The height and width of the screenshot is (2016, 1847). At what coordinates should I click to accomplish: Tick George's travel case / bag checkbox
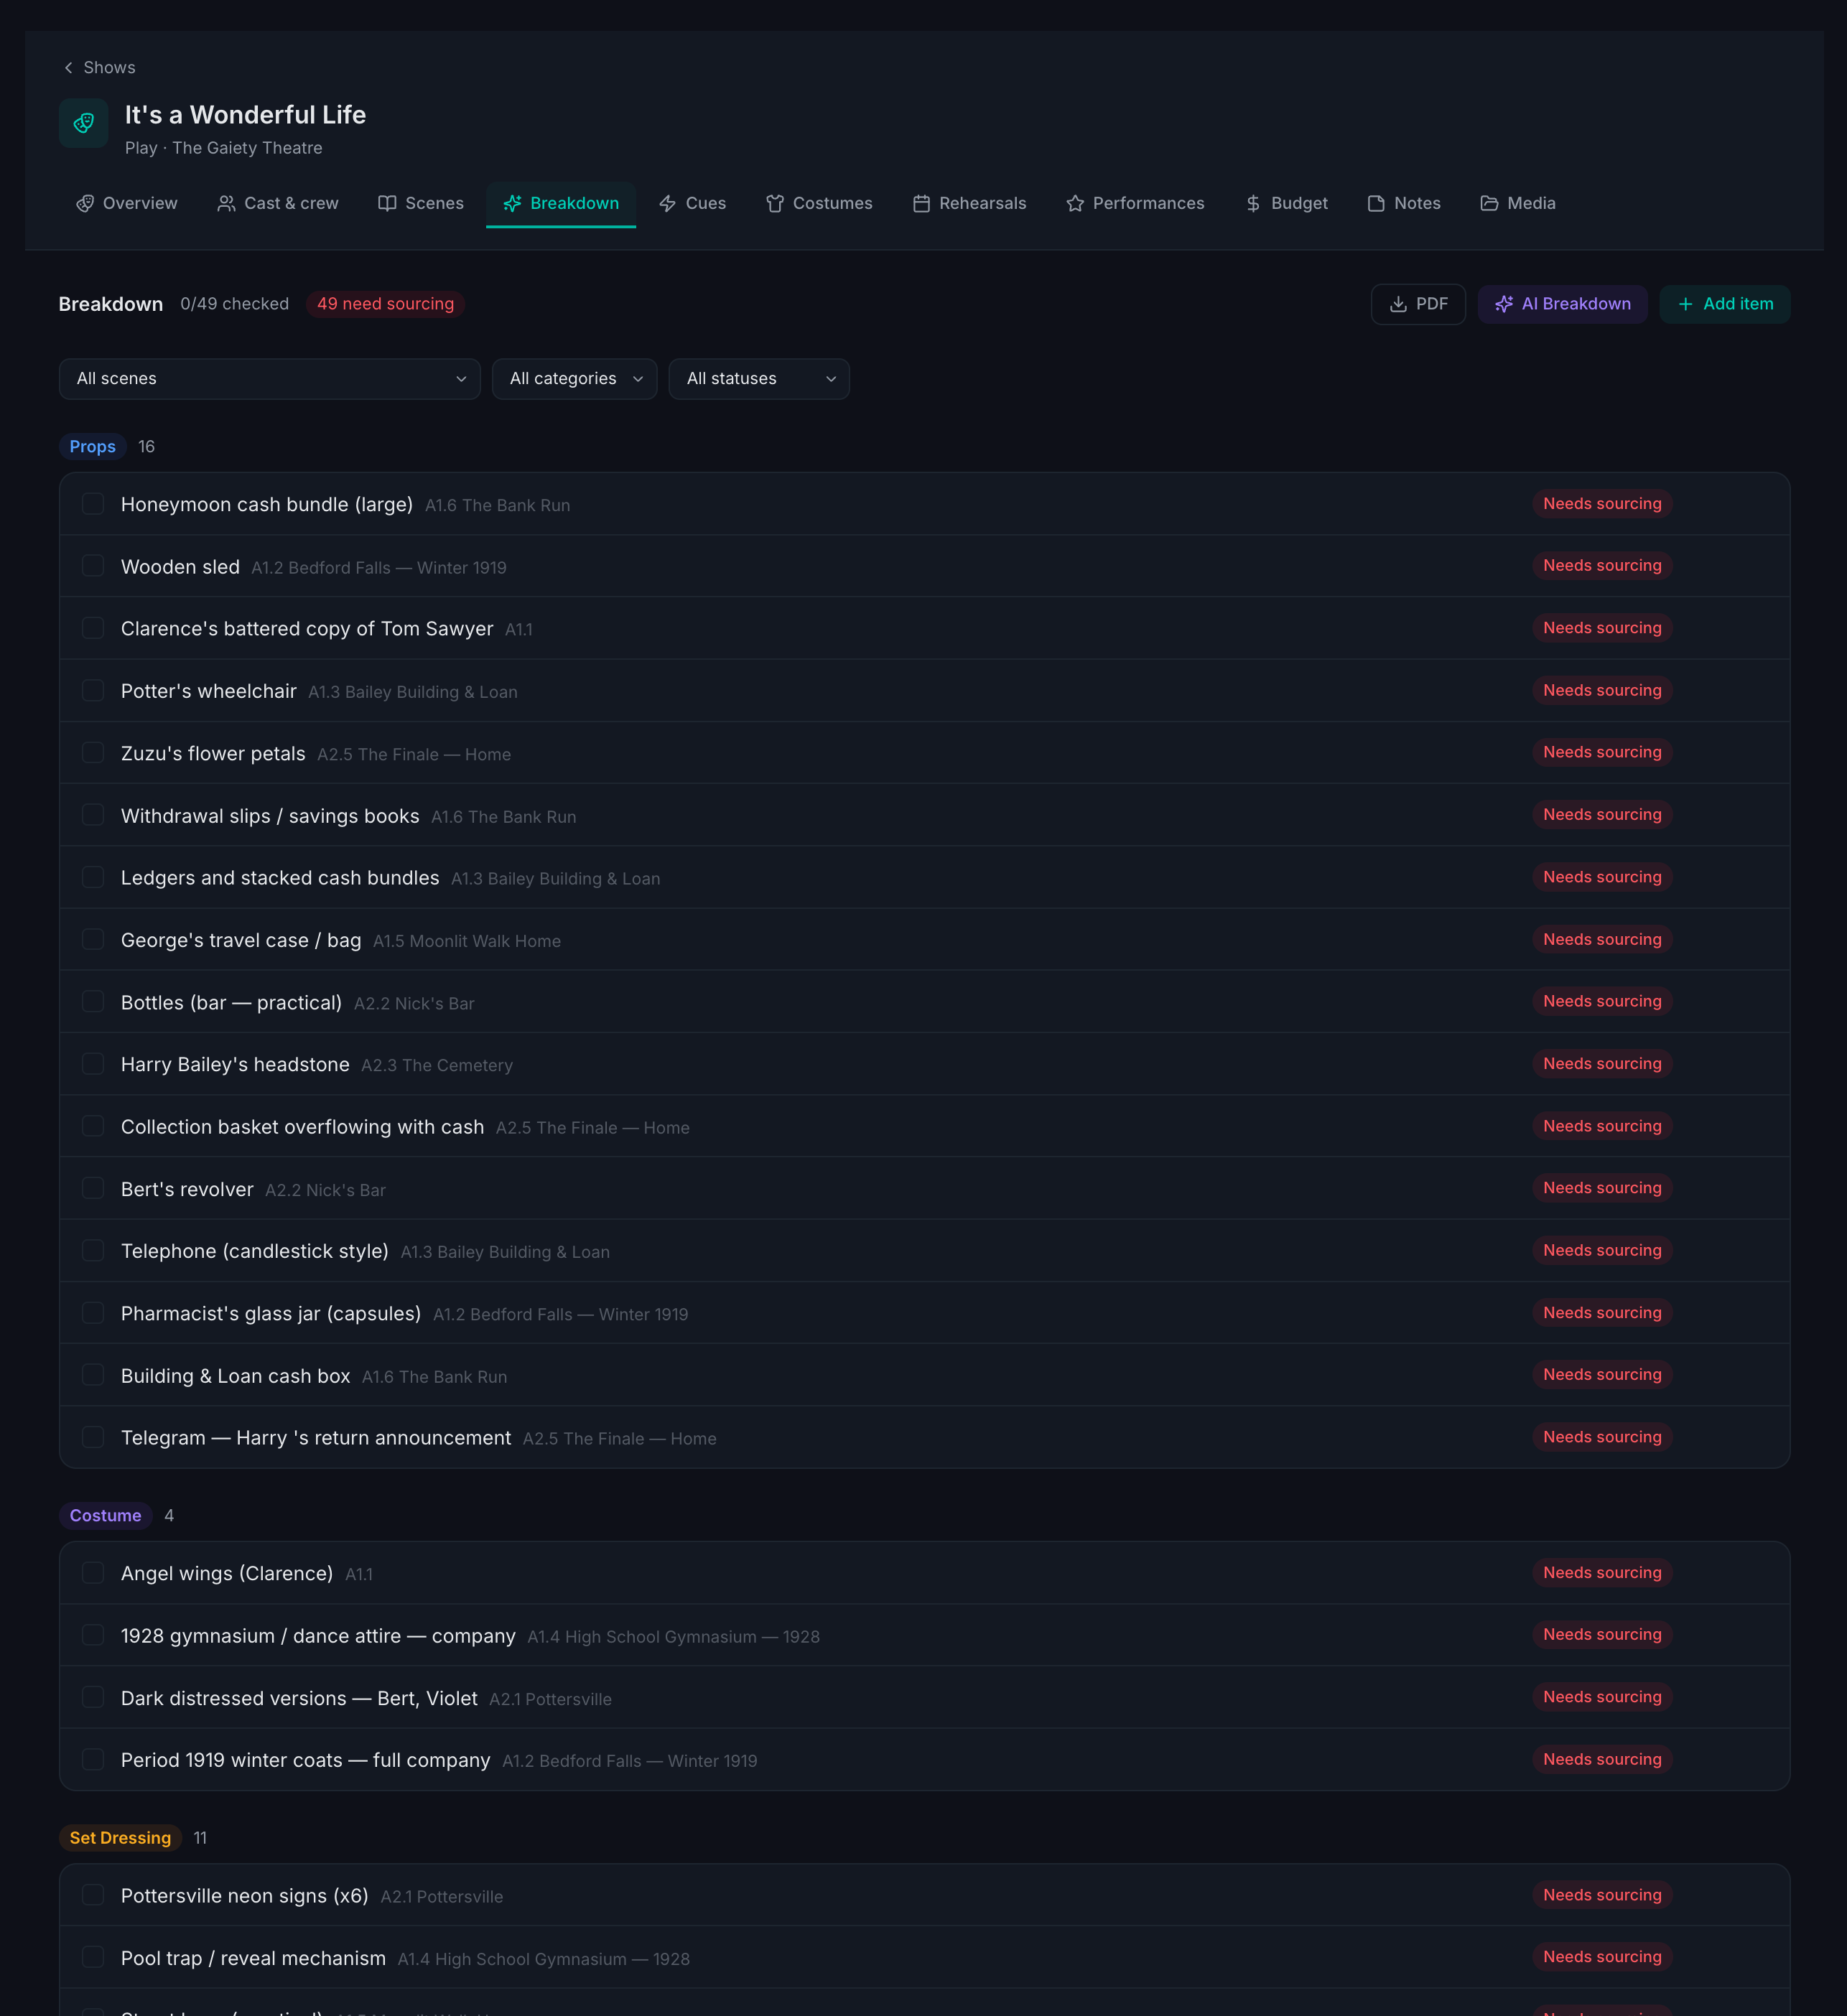coord(93,939)
